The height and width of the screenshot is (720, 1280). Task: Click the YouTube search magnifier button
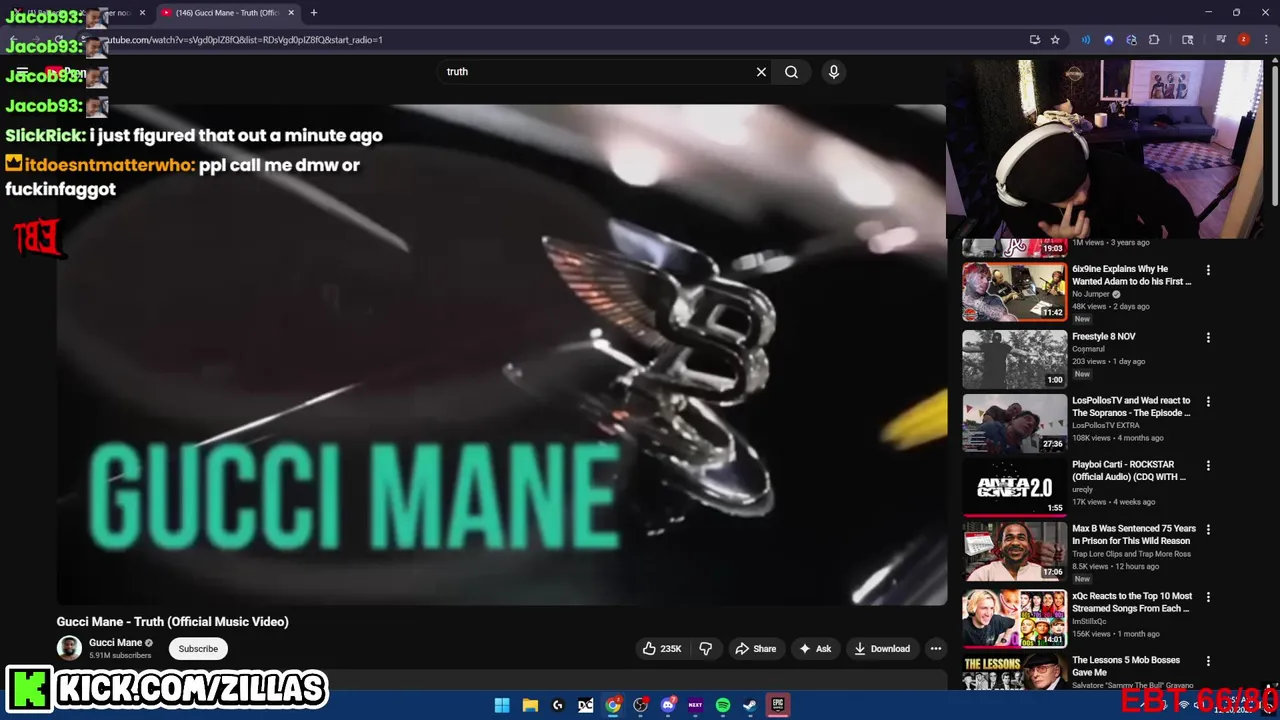[791, 72]
